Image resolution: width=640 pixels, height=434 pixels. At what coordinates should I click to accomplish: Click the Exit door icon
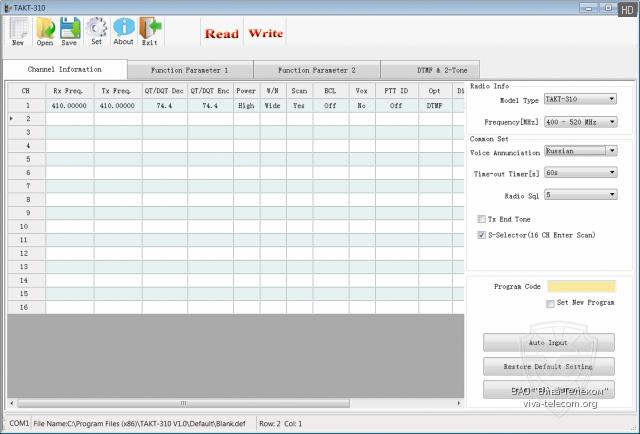(149, 31)
